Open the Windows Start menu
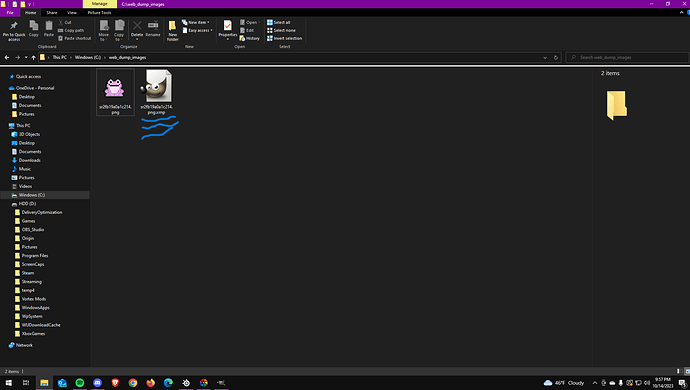Screen dimensions: 690x390 8,383
